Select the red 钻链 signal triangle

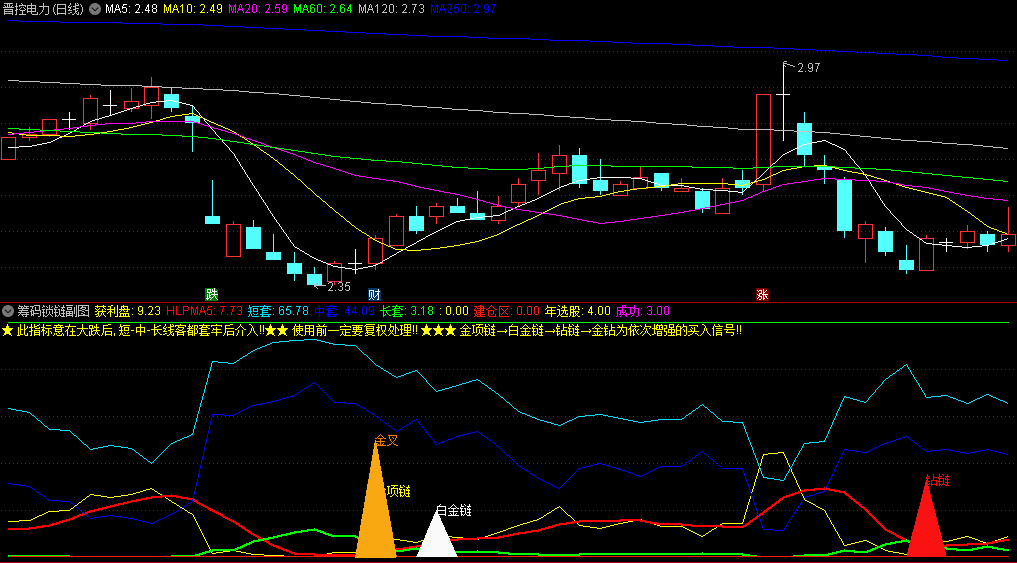(927, 520)
